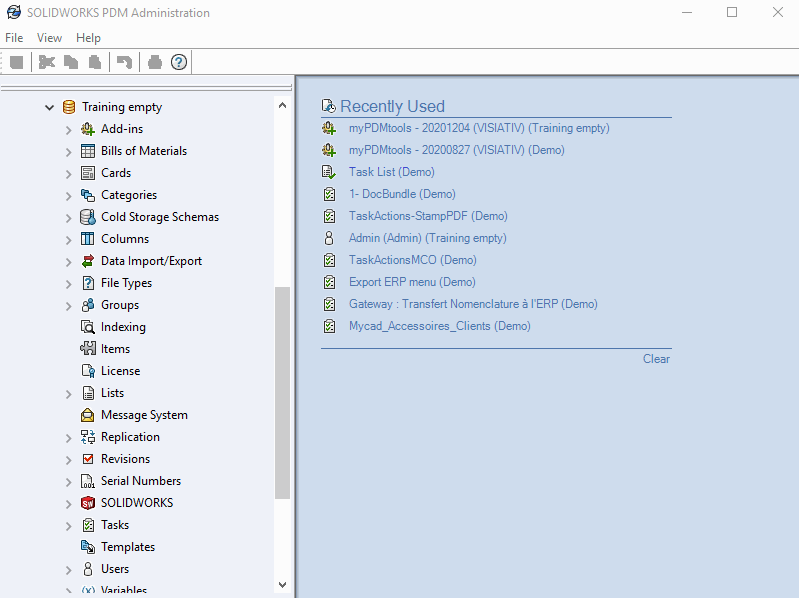Open the View menu
The image size is (799, 598).
coord(49,38)
